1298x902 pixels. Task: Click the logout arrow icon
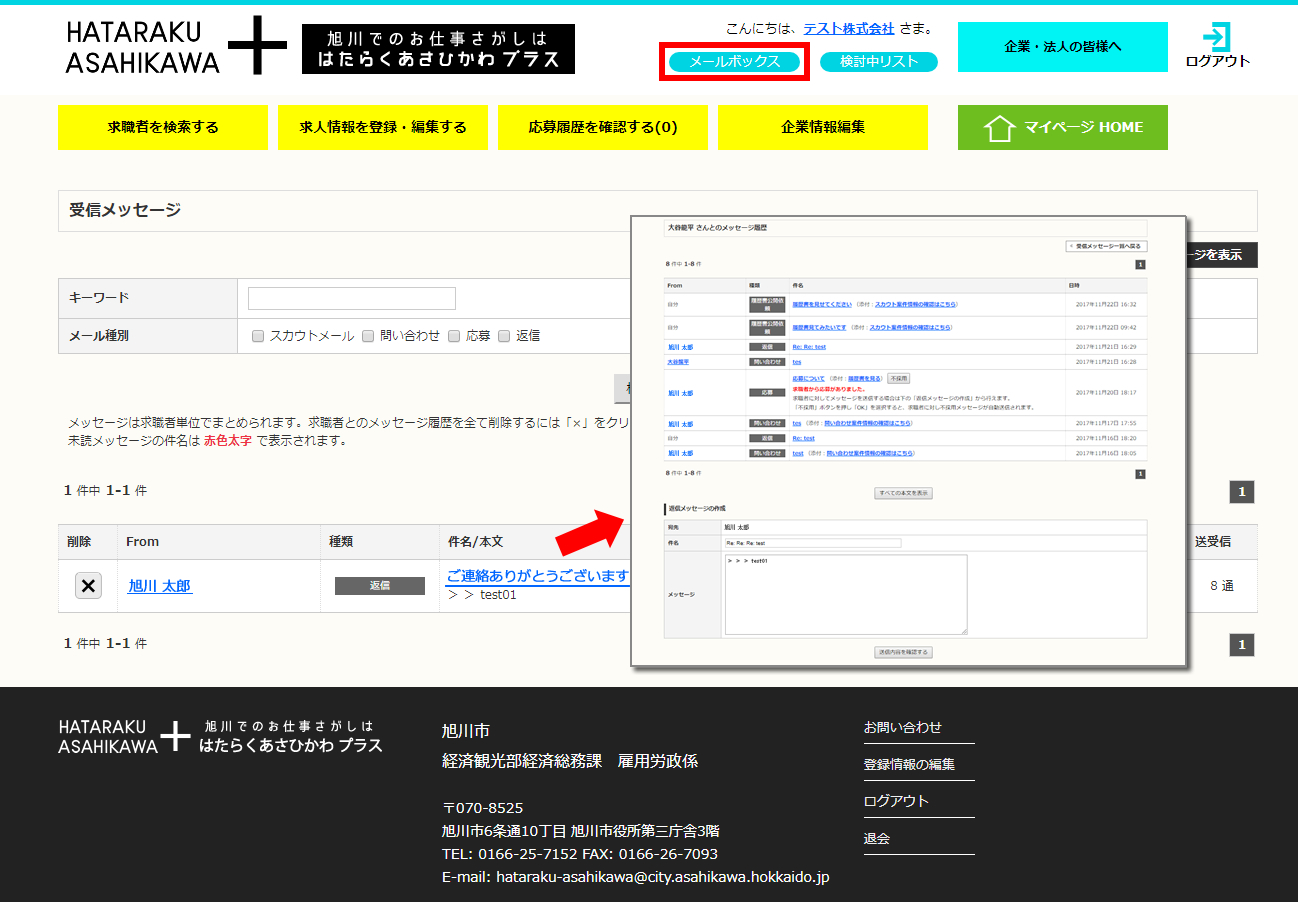tap(1217, 37)
